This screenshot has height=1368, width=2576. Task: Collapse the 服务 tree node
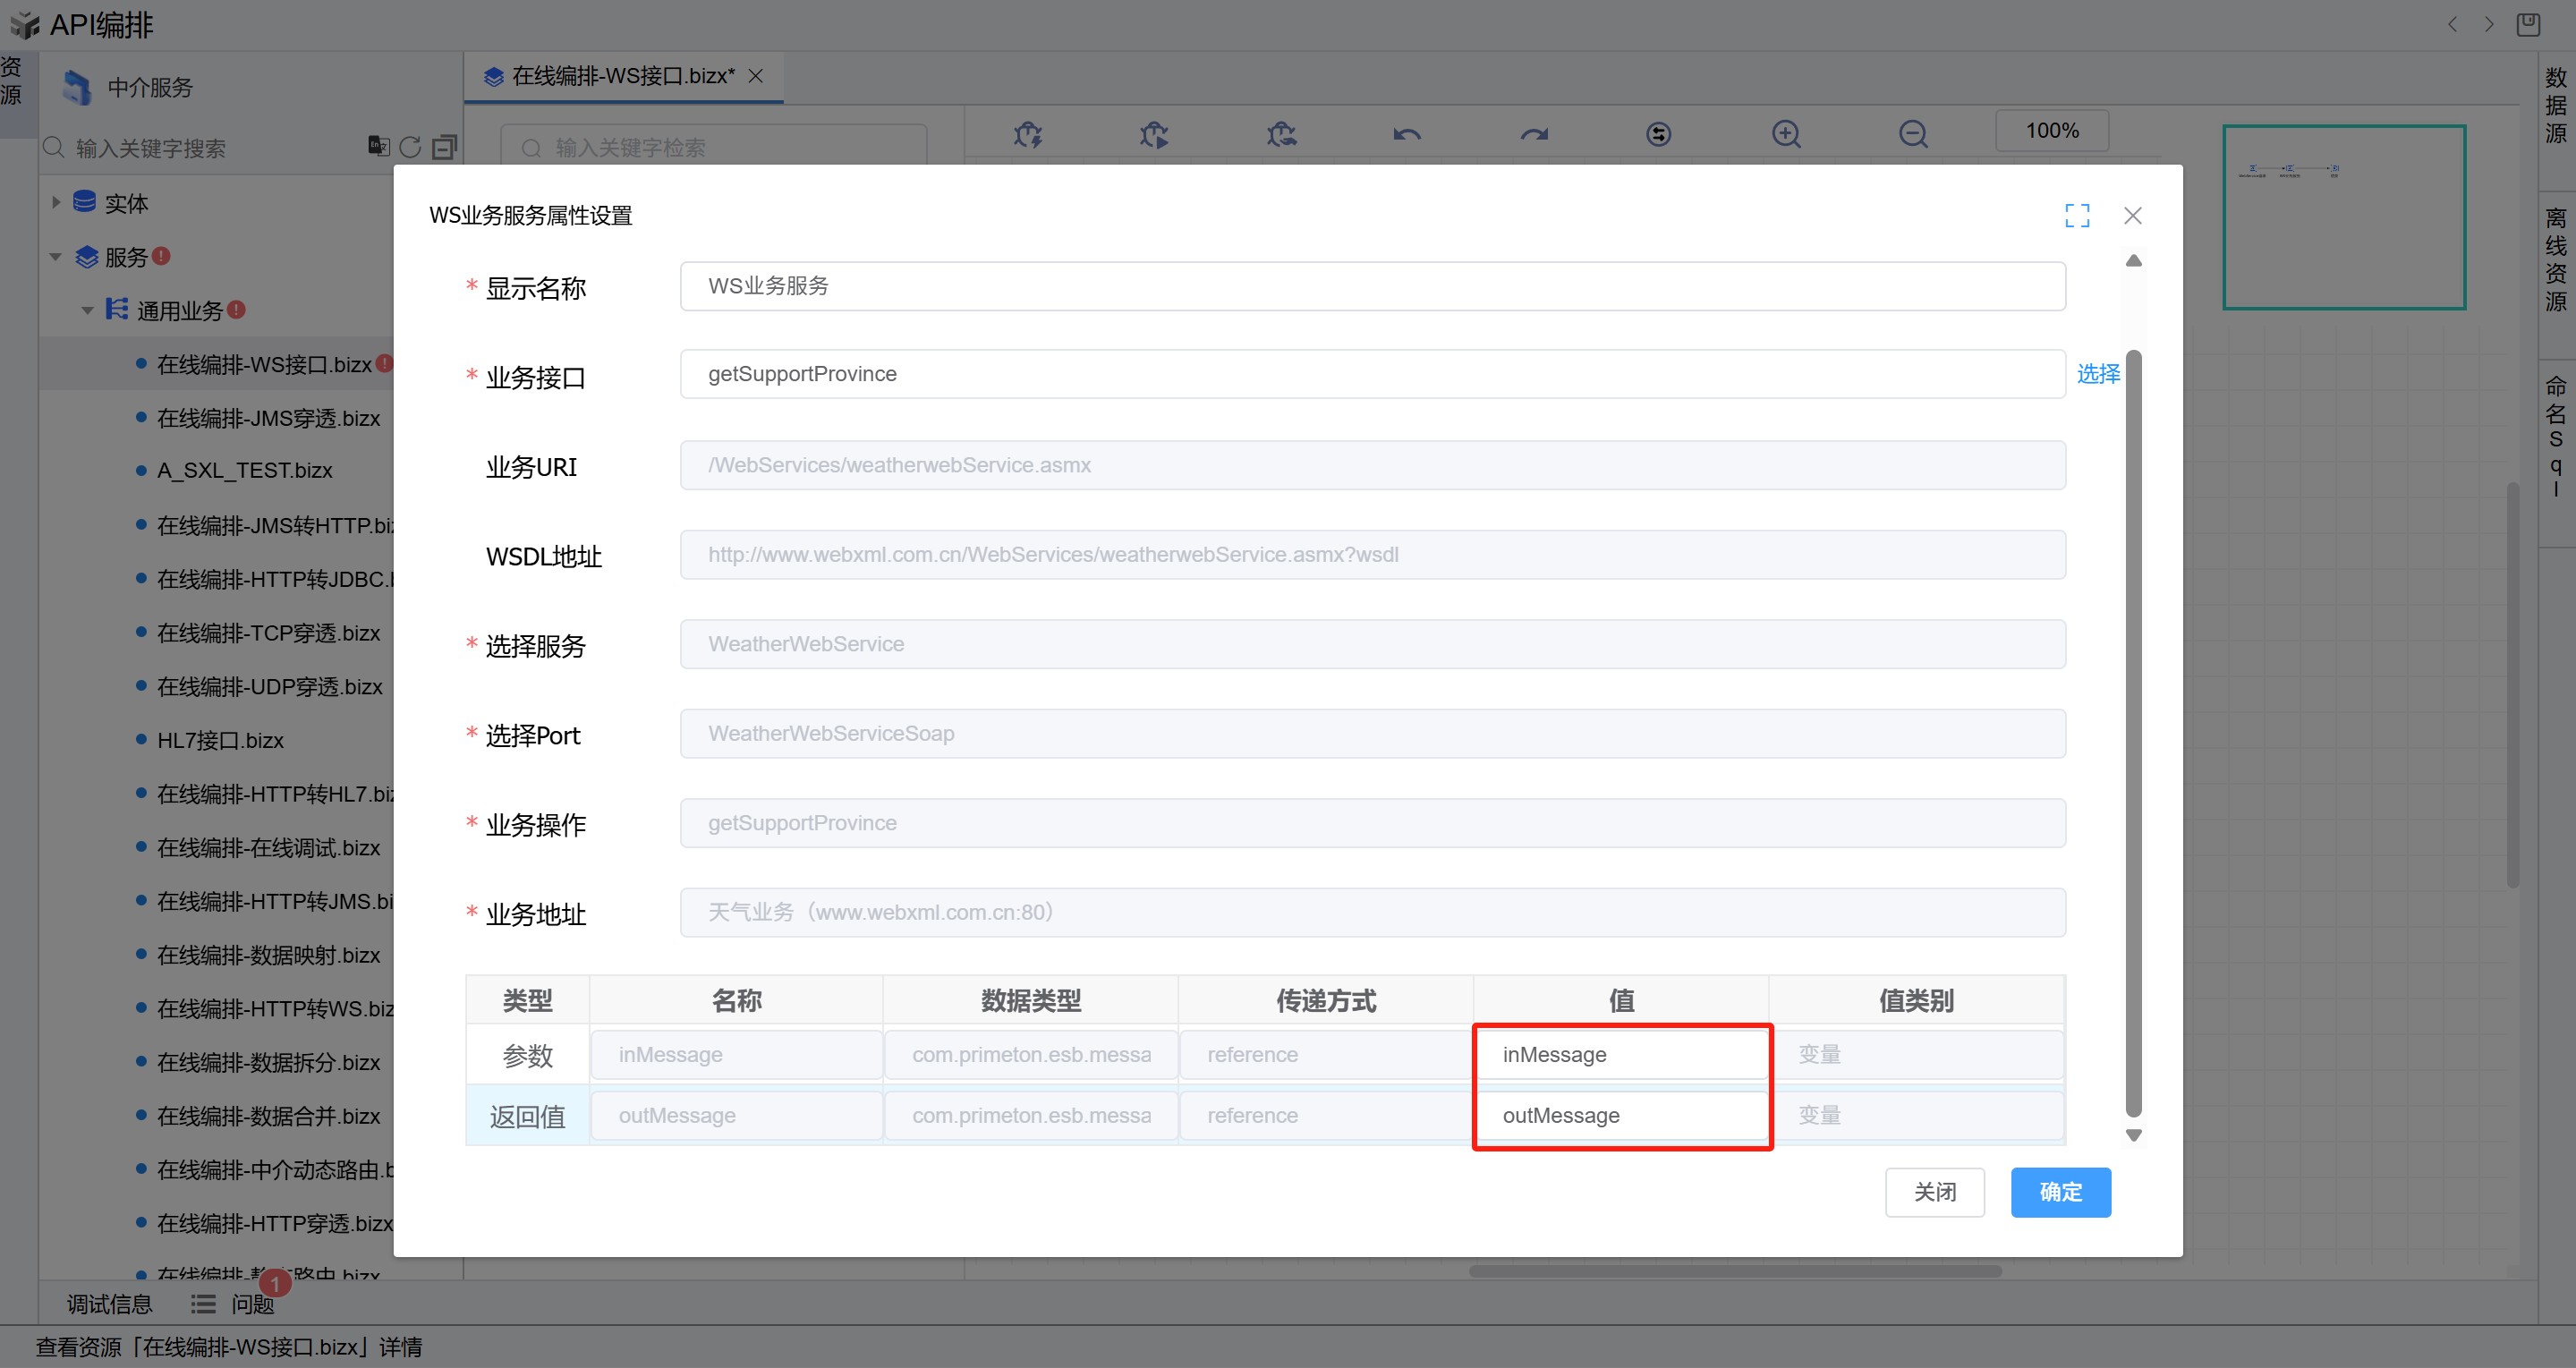(56, 257)
